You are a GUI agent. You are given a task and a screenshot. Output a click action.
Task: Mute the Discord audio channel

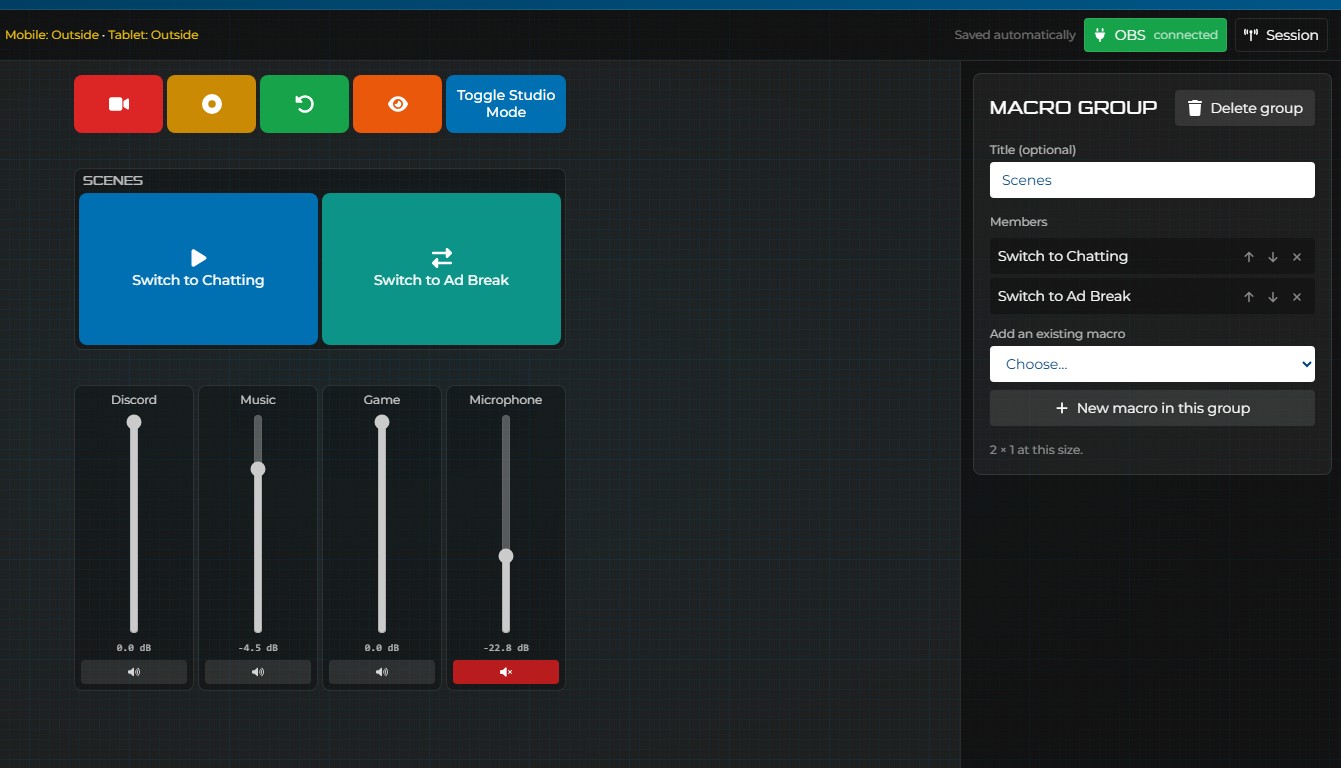134,672
